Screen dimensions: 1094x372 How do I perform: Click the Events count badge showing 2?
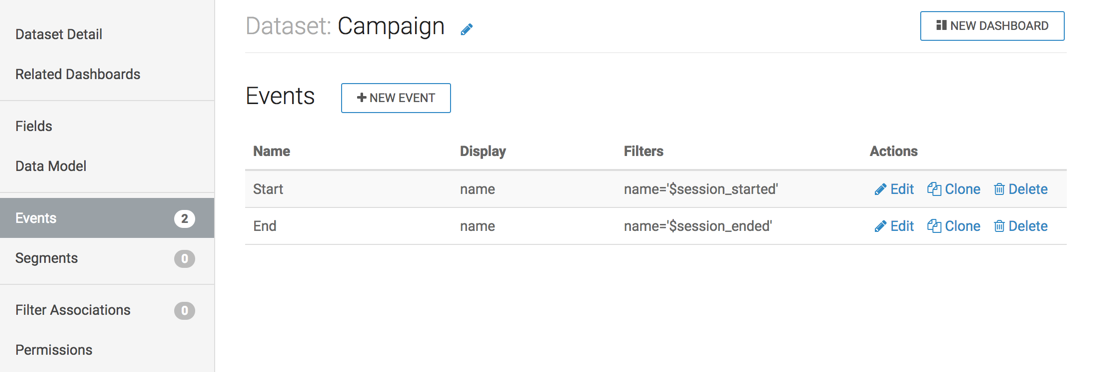tap(184, 218)
